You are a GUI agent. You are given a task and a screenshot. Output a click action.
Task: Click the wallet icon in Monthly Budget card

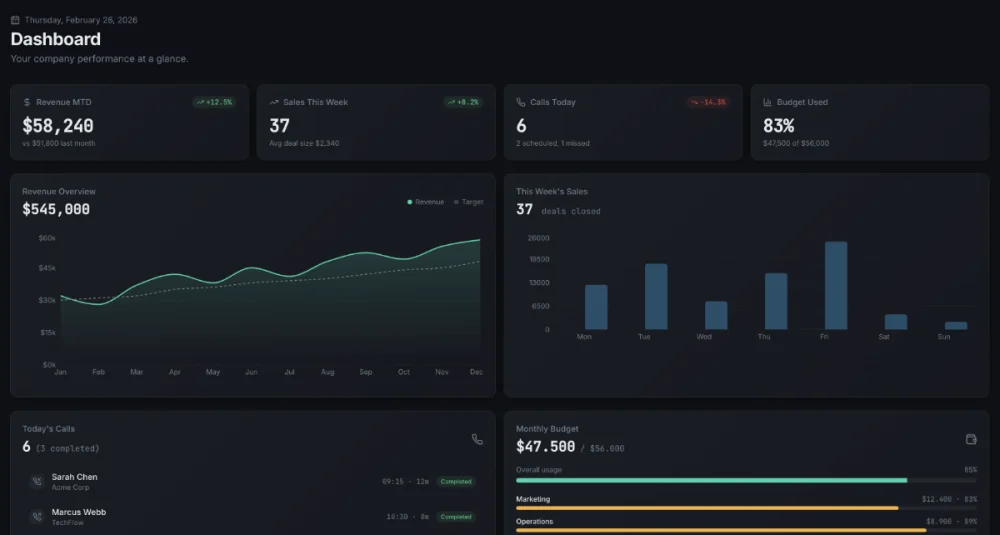click(x=971, y=439)
